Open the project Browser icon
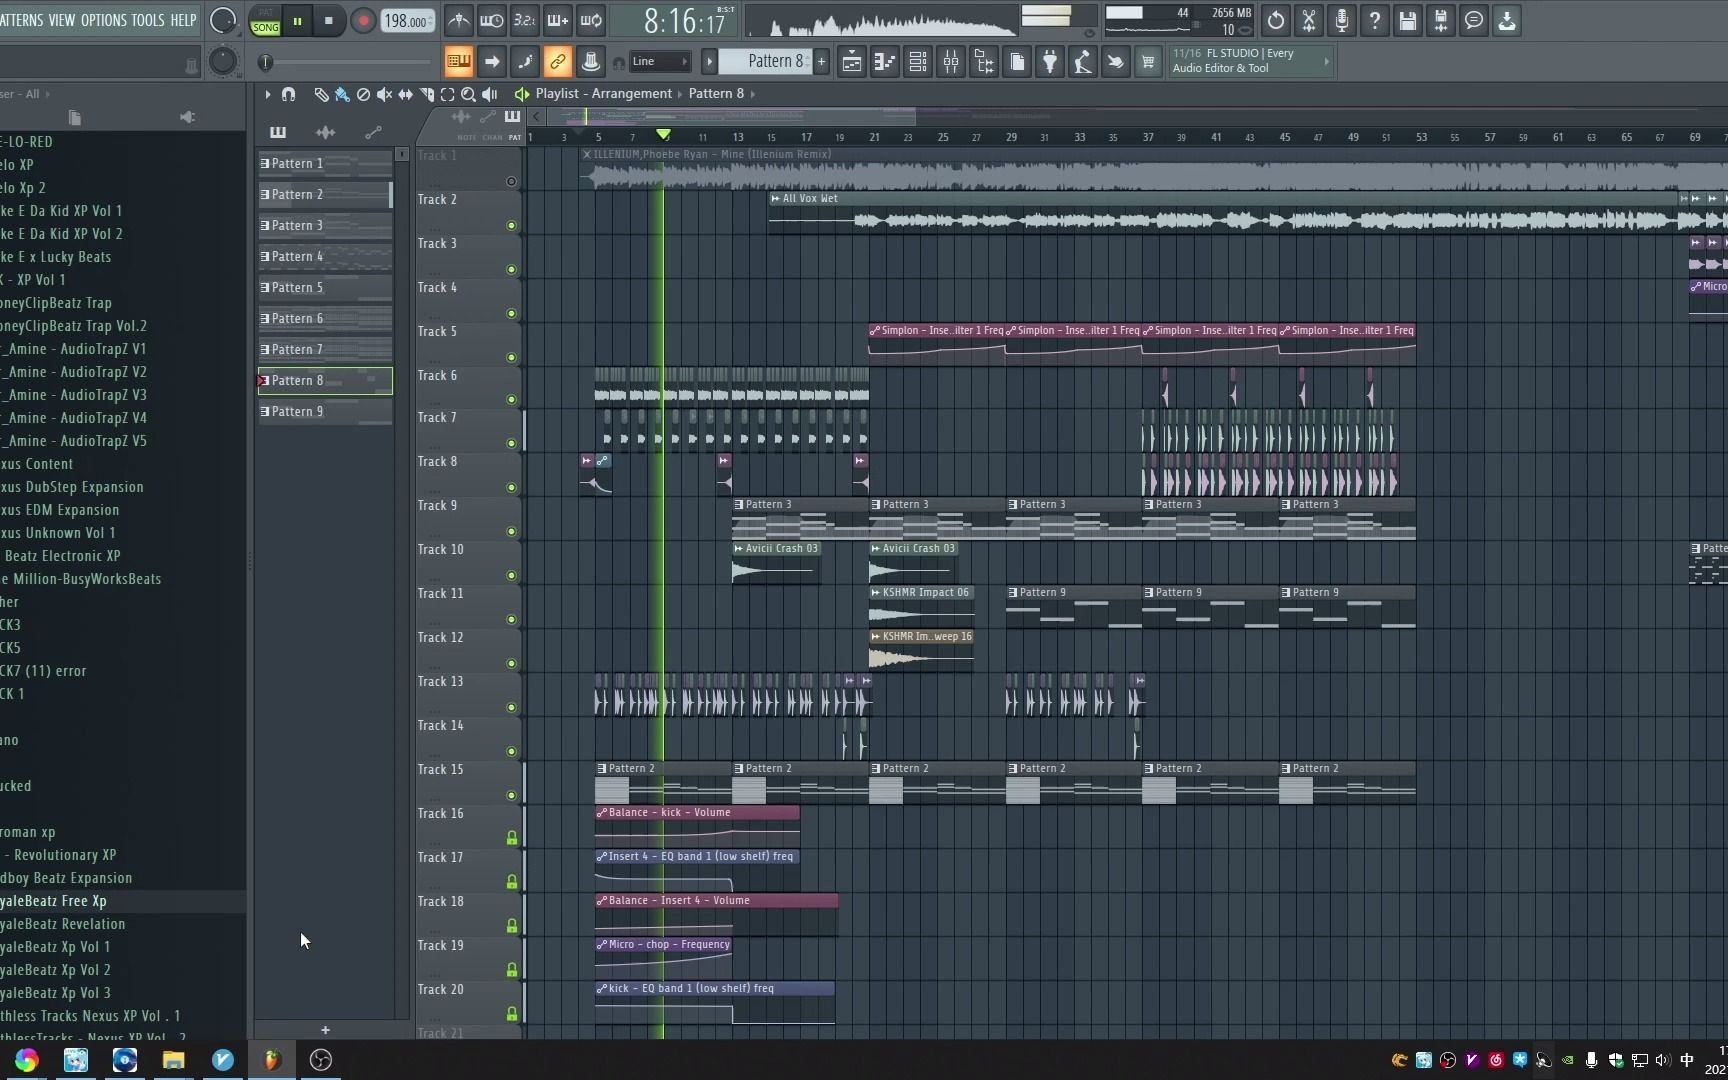The image size is (1728, 1080). pos(984,62)
